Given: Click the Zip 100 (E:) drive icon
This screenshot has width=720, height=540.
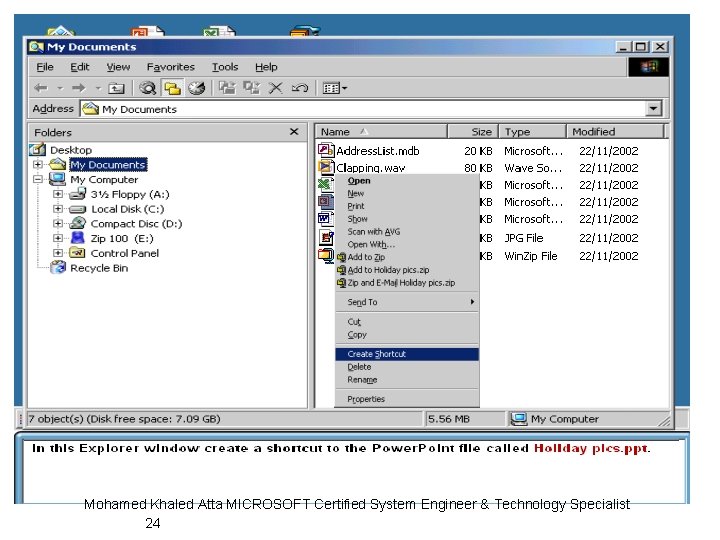Looking at the screenshot, I should tap(78, 238).
